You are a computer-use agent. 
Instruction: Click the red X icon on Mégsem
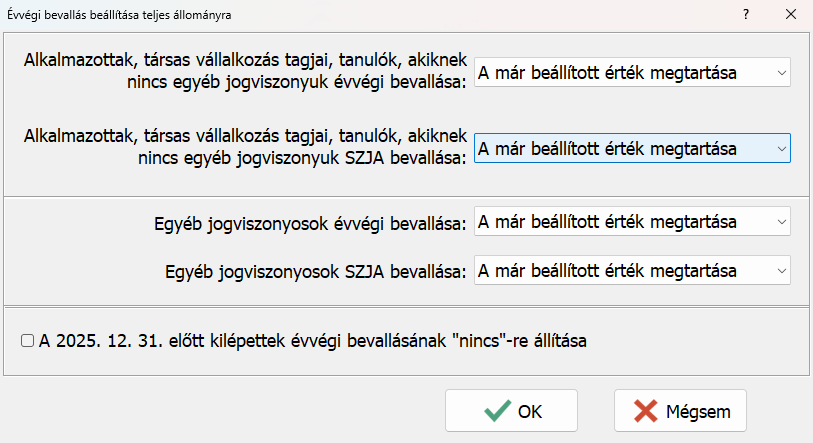(x=646, y=411)
